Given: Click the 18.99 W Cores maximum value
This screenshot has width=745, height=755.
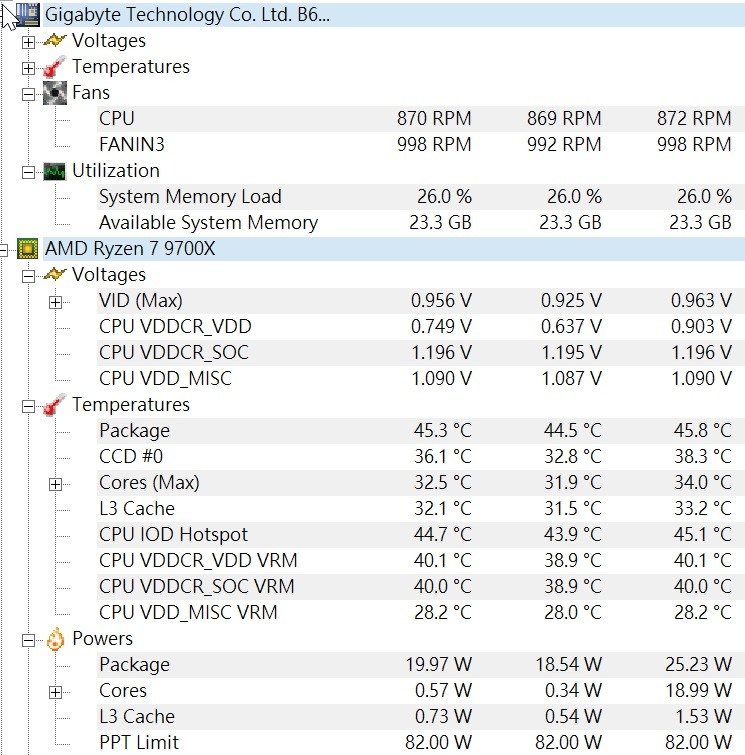Looking at the screenshot, I should pos(698,690).
